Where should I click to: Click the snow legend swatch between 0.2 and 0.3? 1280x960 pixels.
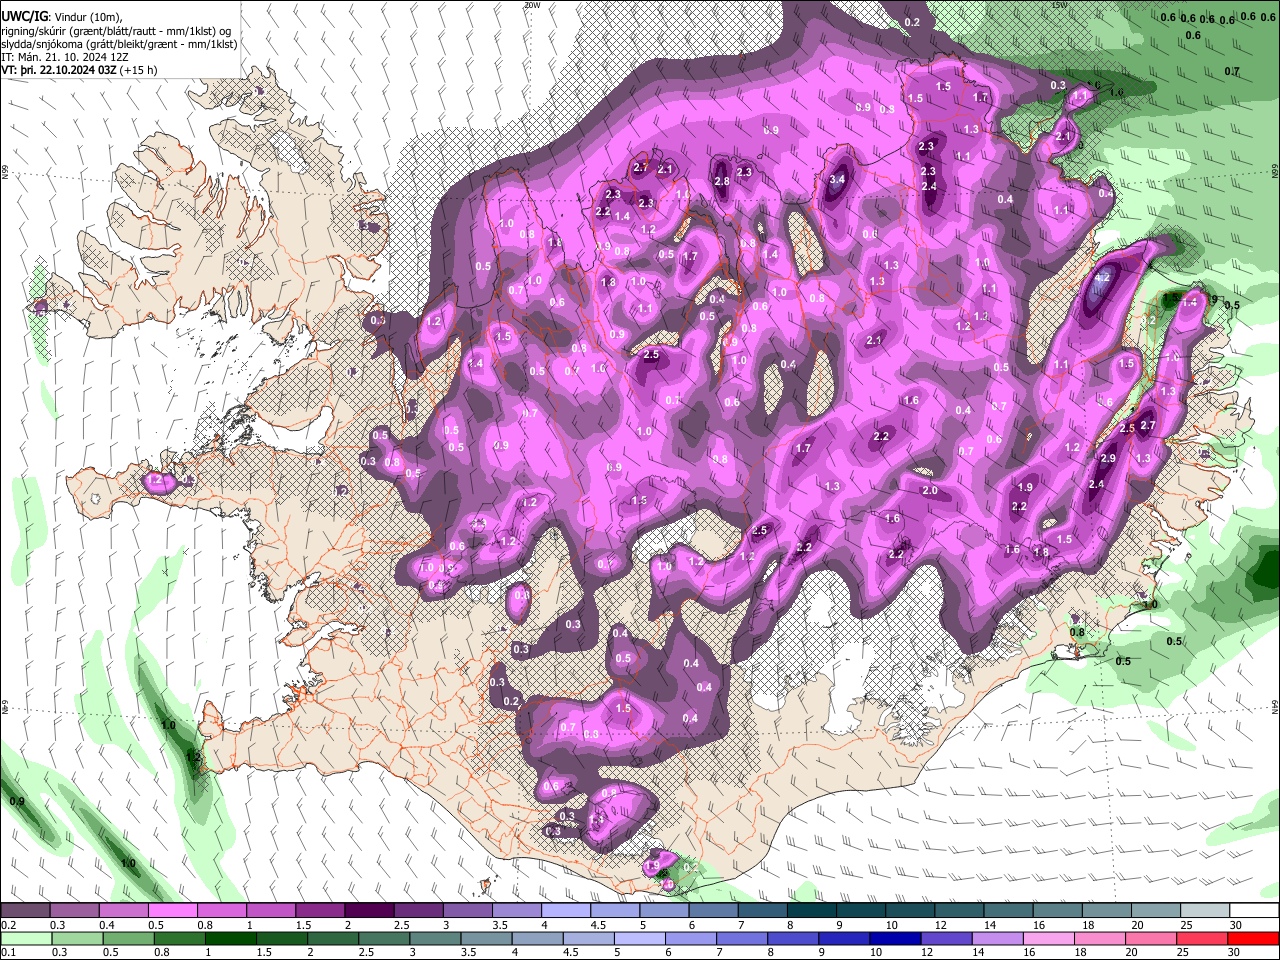tap(25, 911)
